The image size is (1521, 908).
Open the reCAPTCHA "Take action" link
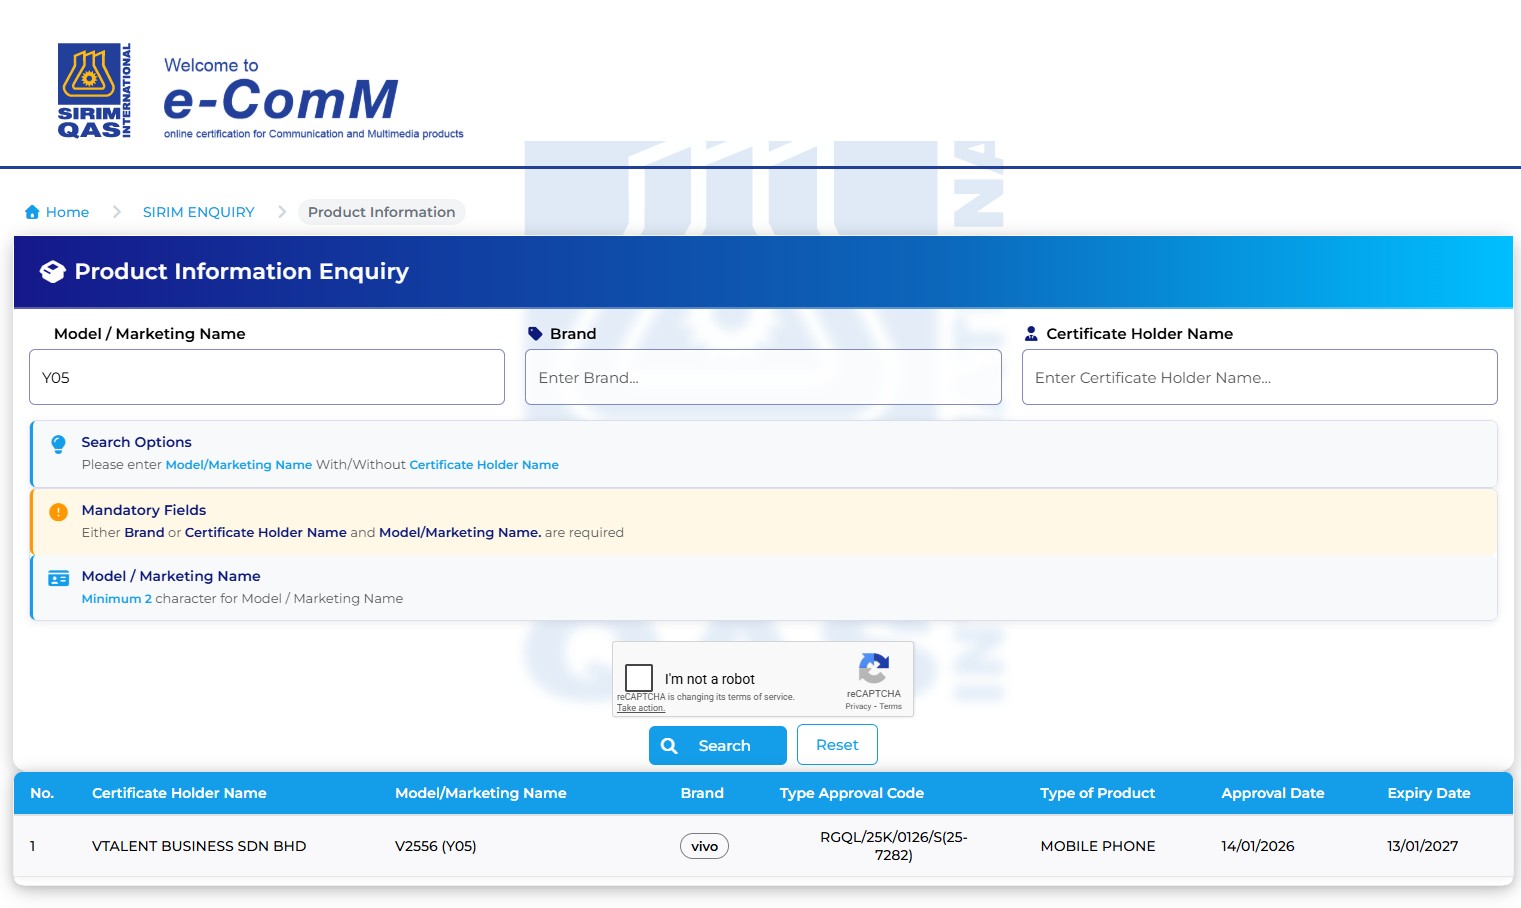[640, 708]
